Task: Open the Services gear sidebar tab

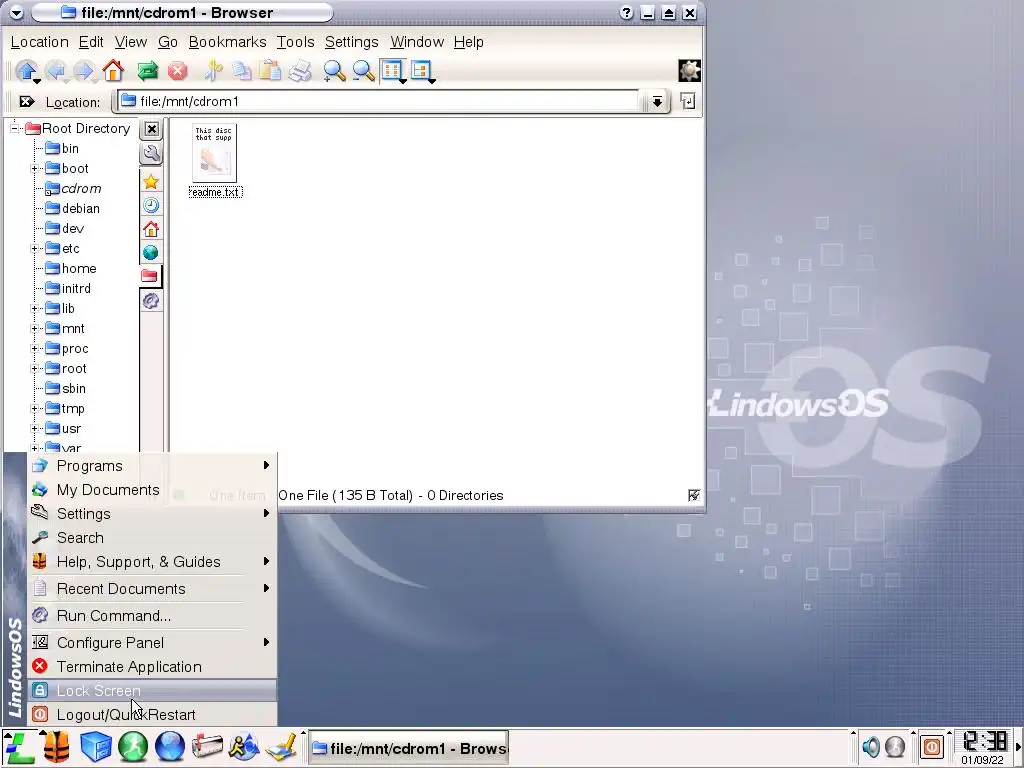Action: [151, 300]
